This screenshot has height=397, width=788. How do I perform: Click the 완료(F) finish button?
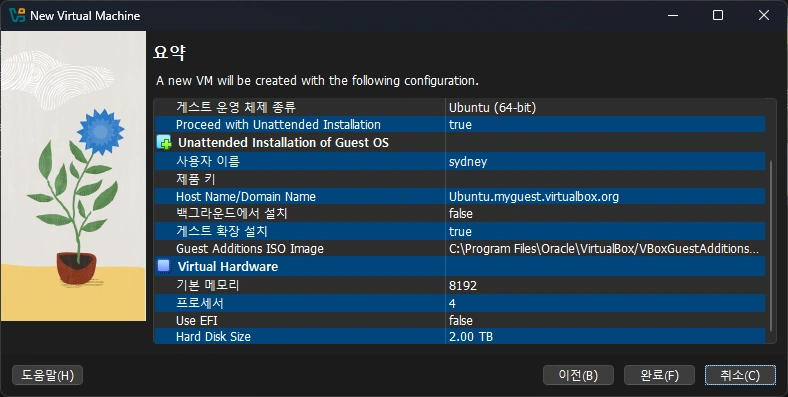pyautogui.click(x=659, y=375)
